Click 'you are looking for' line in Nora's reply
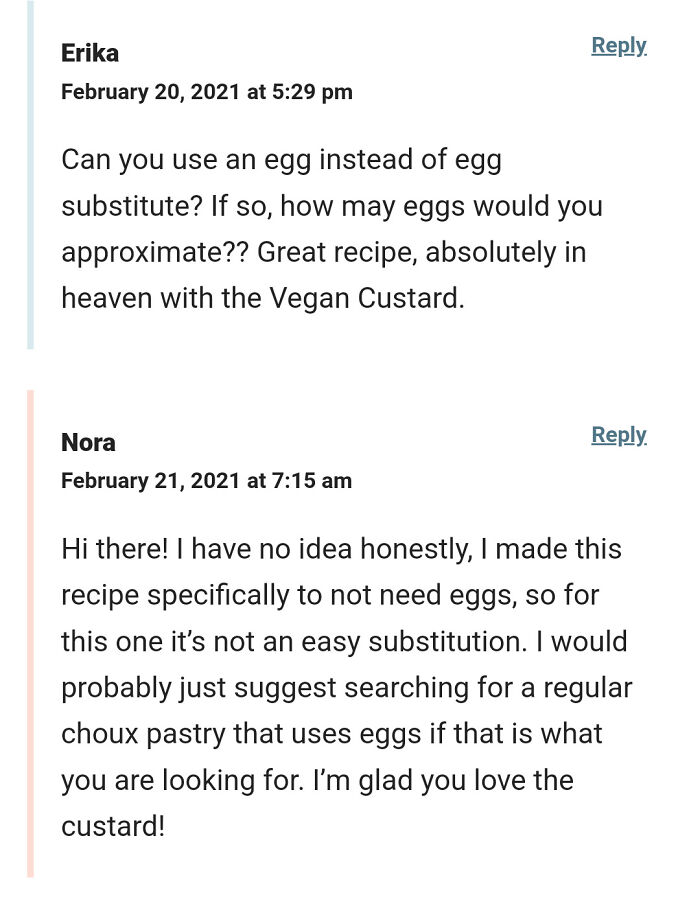This screenshot has width=700, height=906. (x=317, y=781)
